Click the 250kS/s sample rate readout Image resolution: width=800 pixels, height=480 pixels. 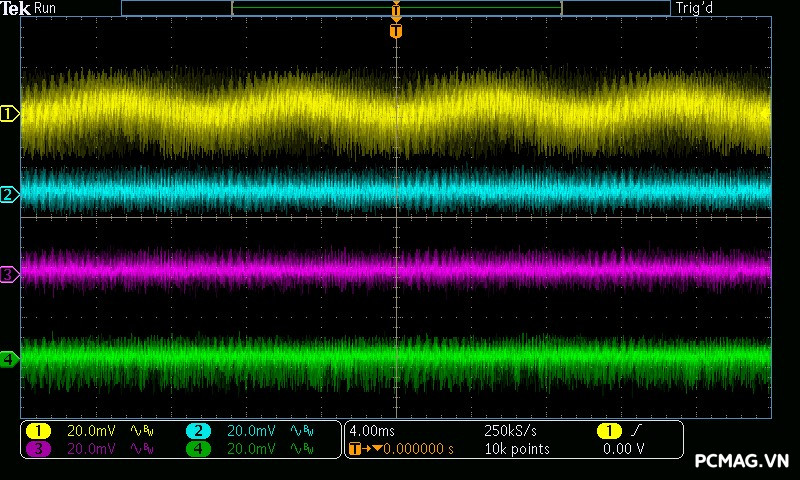click(x=510, y=430)
